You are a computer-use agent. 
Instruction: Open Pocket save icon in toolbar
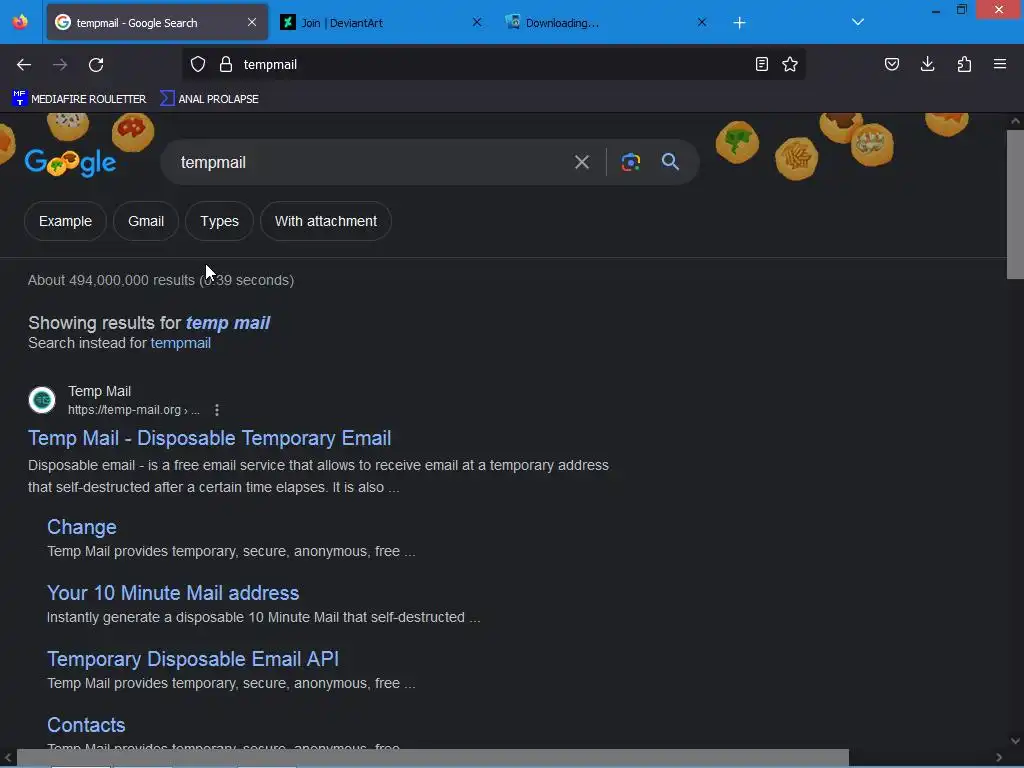[892, 64]
